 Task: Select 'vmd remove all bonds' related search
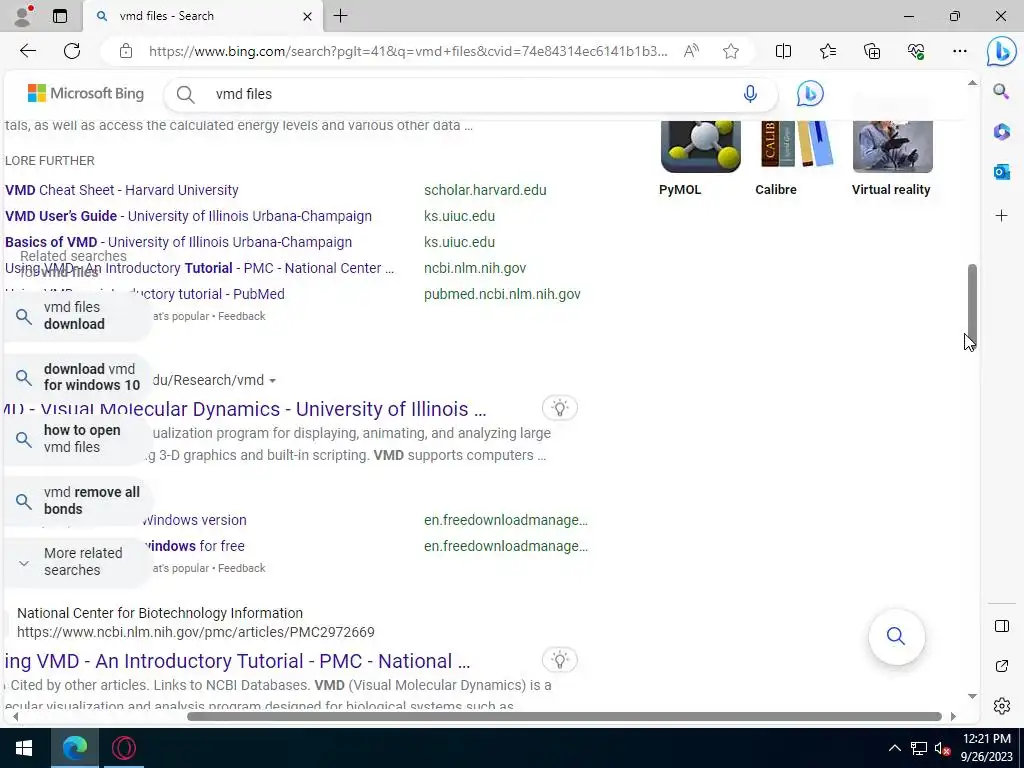point(77,501)
